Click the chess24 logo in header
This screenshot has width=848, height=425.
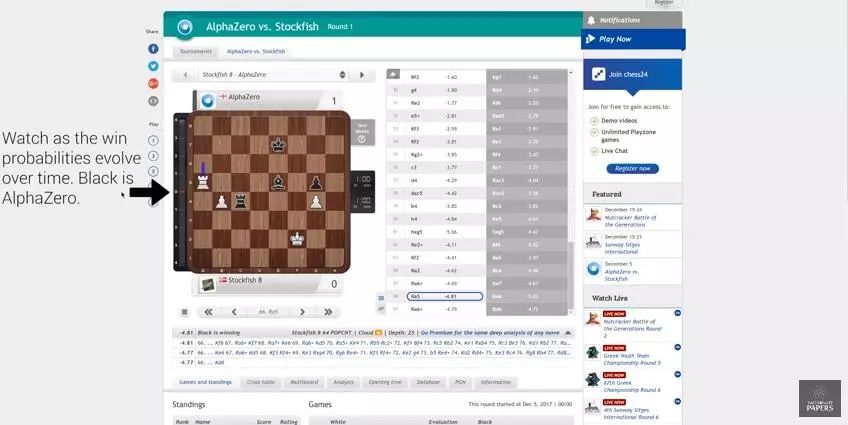(x=185, y=27)
